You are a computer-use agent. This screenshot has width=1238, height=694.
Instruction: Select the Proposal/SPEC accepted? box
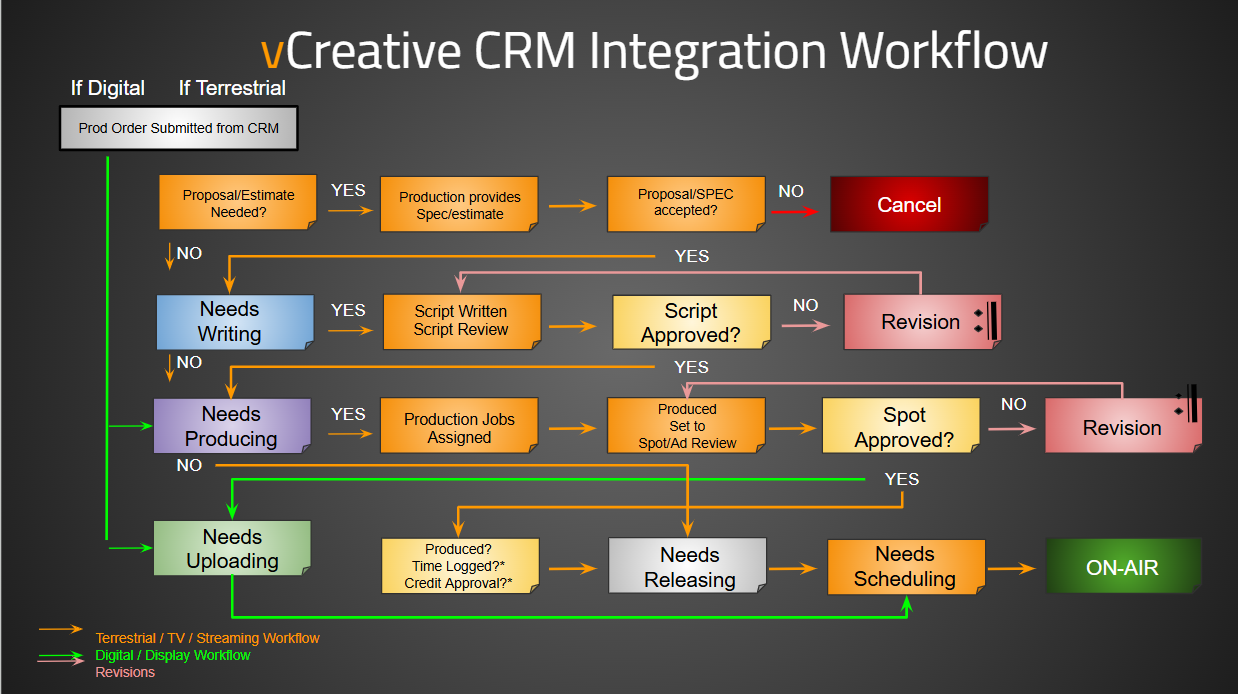pyautogui.click(x=685, y=203)
